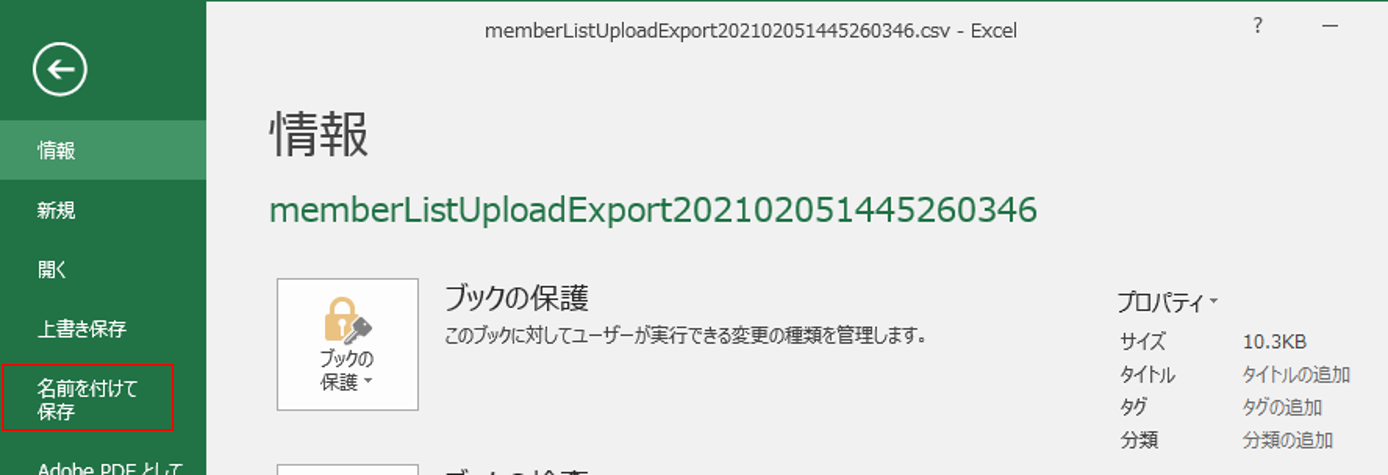
Task: Expand the ブックの保護 button dropdown arrow
Action: (x=368, y=383)
